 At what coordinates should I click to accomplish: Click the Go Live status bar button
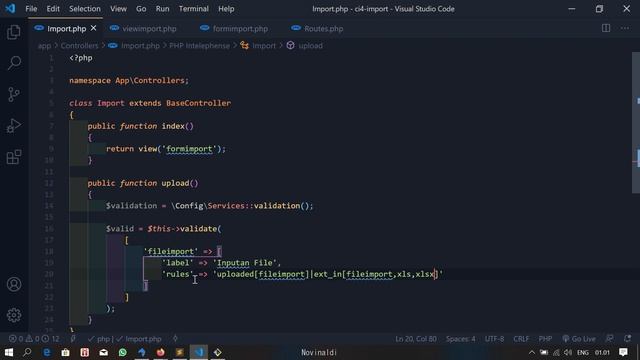click(x=579, y=339)
